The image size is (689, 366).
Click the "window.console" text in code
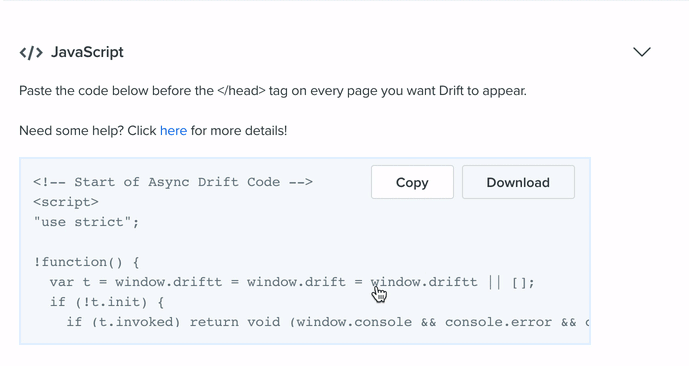pos(354,322)
